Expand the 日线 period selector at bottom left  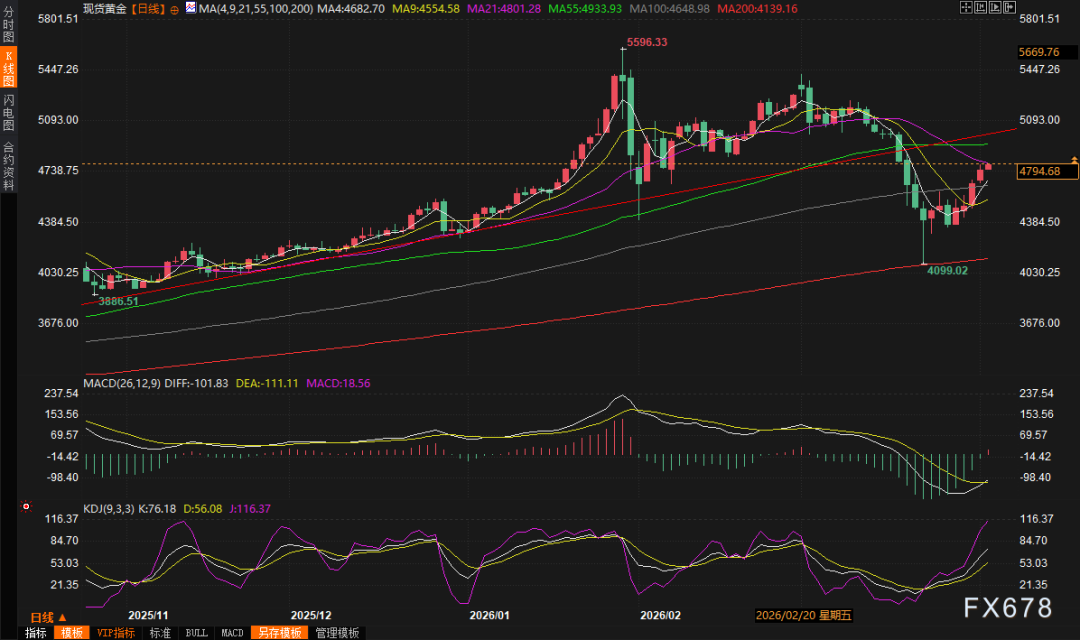click(48, 617)
